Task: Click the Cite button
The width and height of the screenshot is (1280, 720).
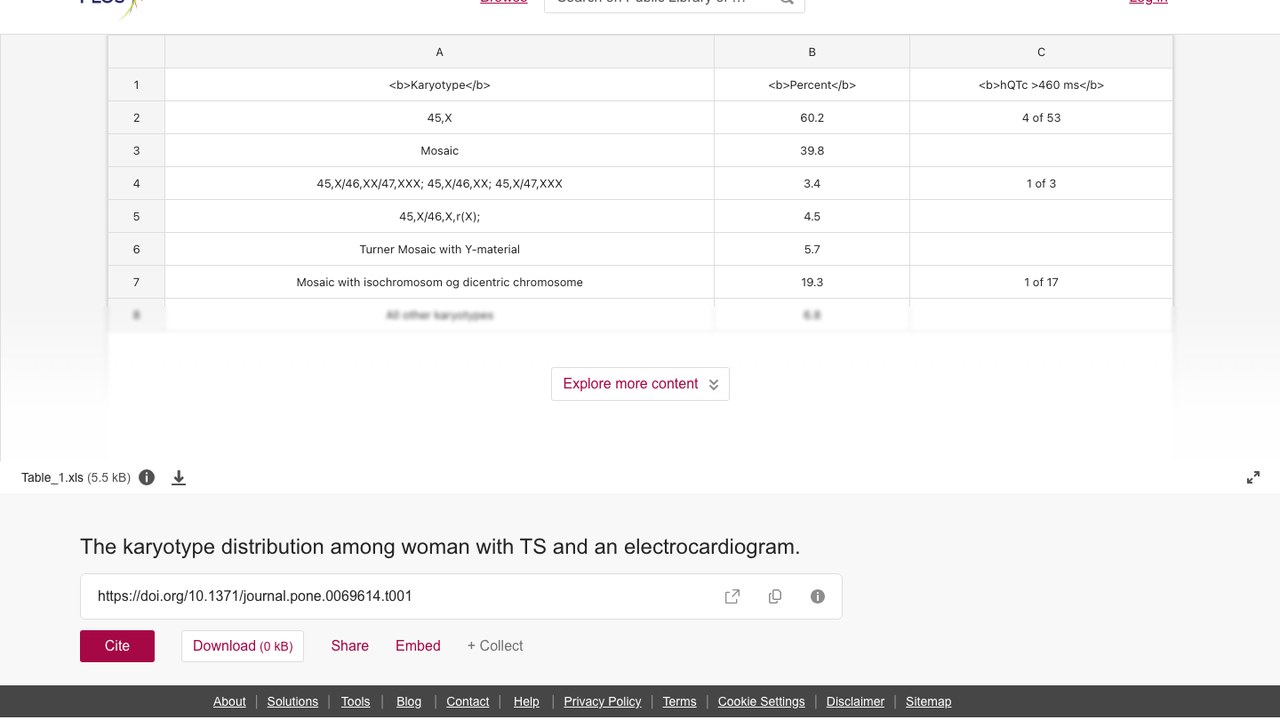Action: tap(117, 646)
